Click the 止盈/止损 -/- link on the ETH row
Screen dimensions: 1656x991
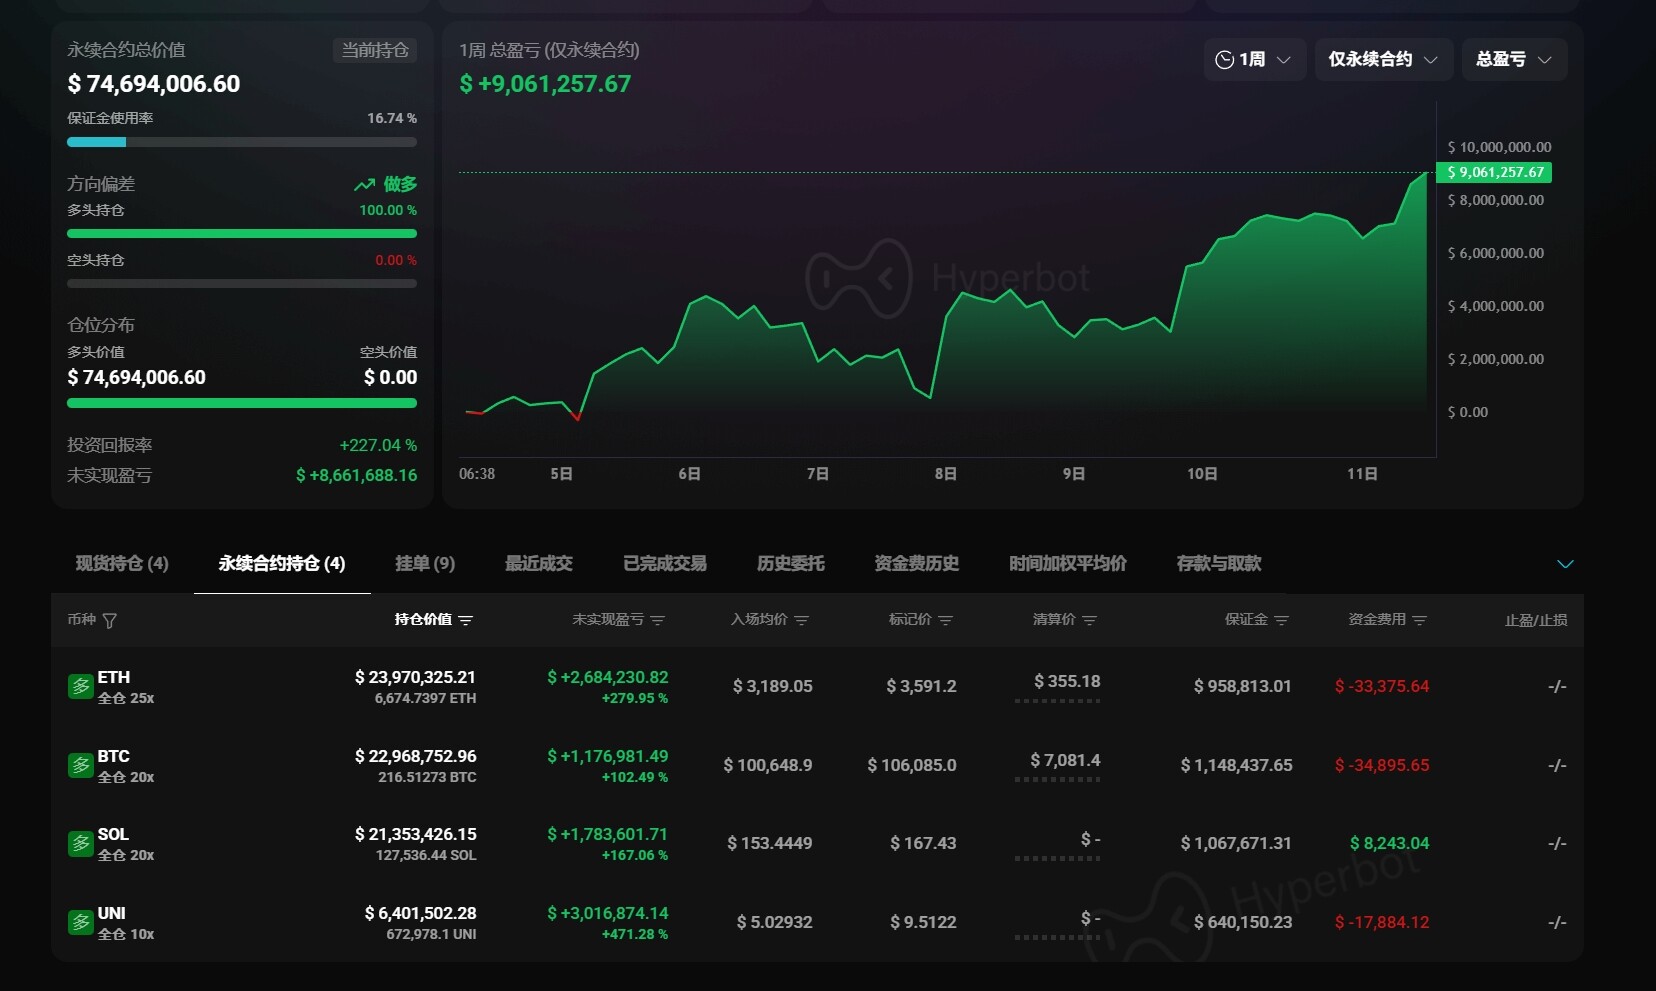pos(1557,686)
